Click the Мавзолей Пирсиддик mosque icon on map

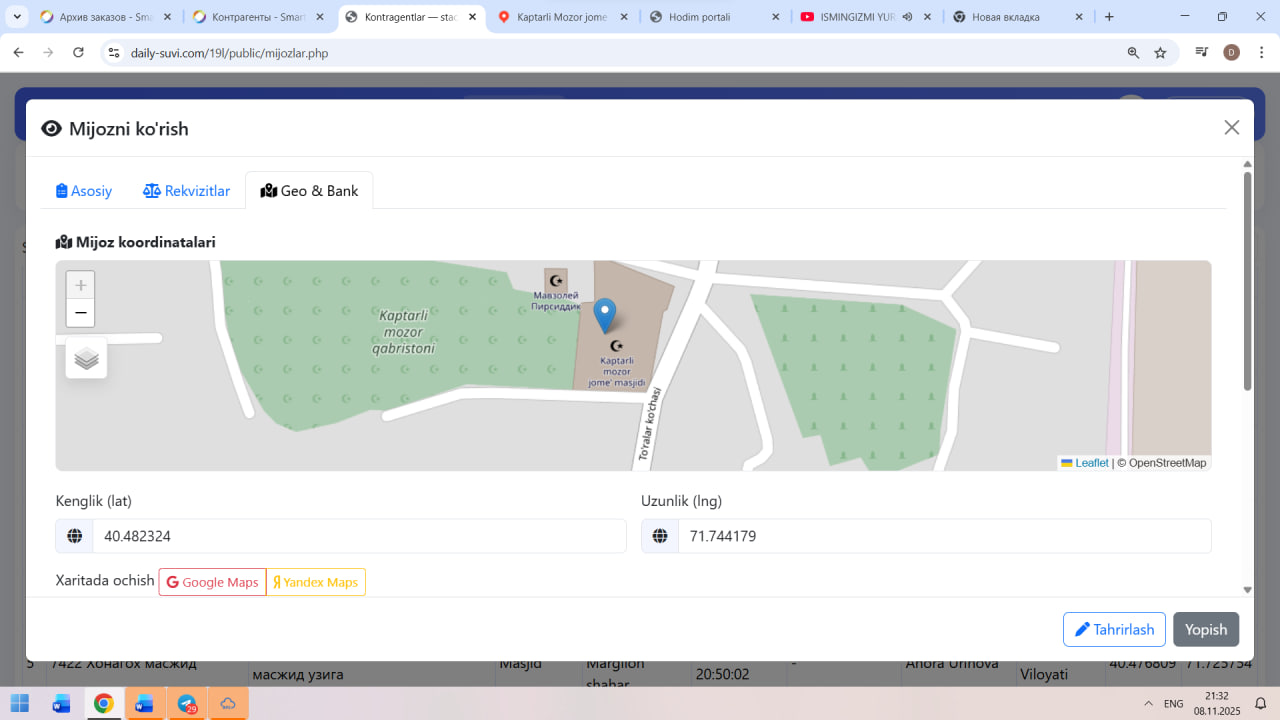click(556, 280)
